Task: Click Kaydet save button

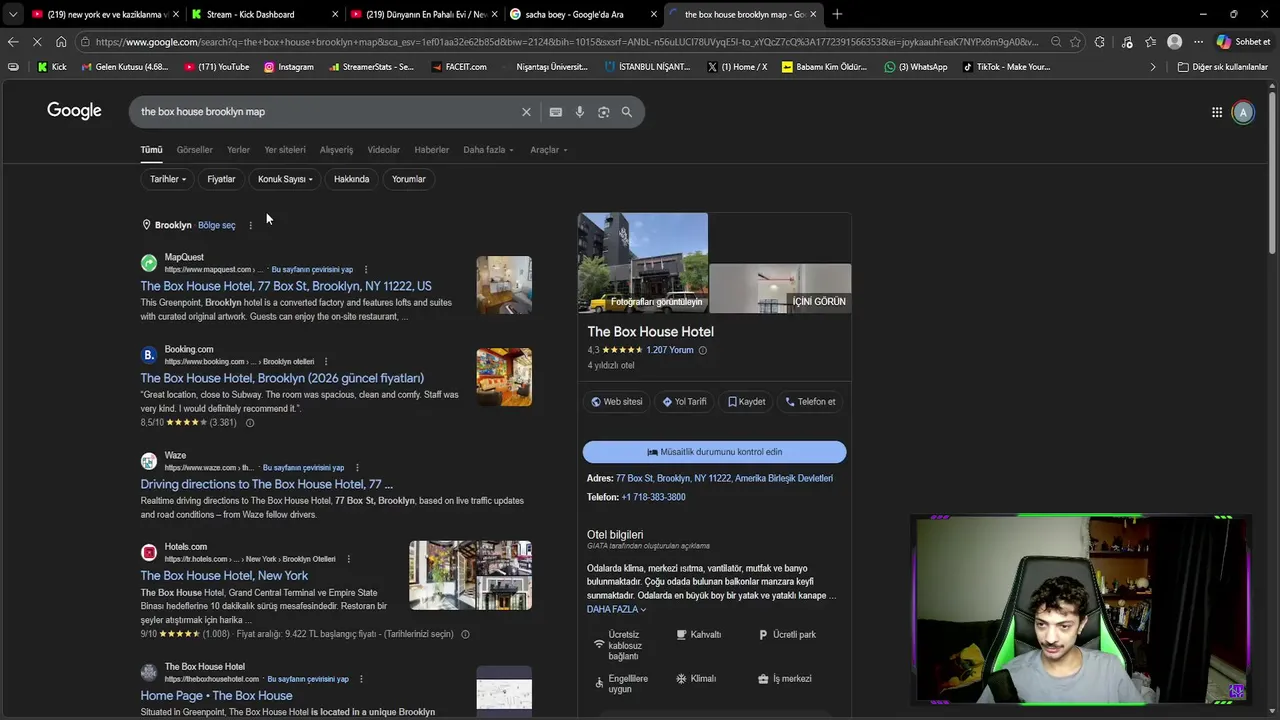Action: pos(747,402)
